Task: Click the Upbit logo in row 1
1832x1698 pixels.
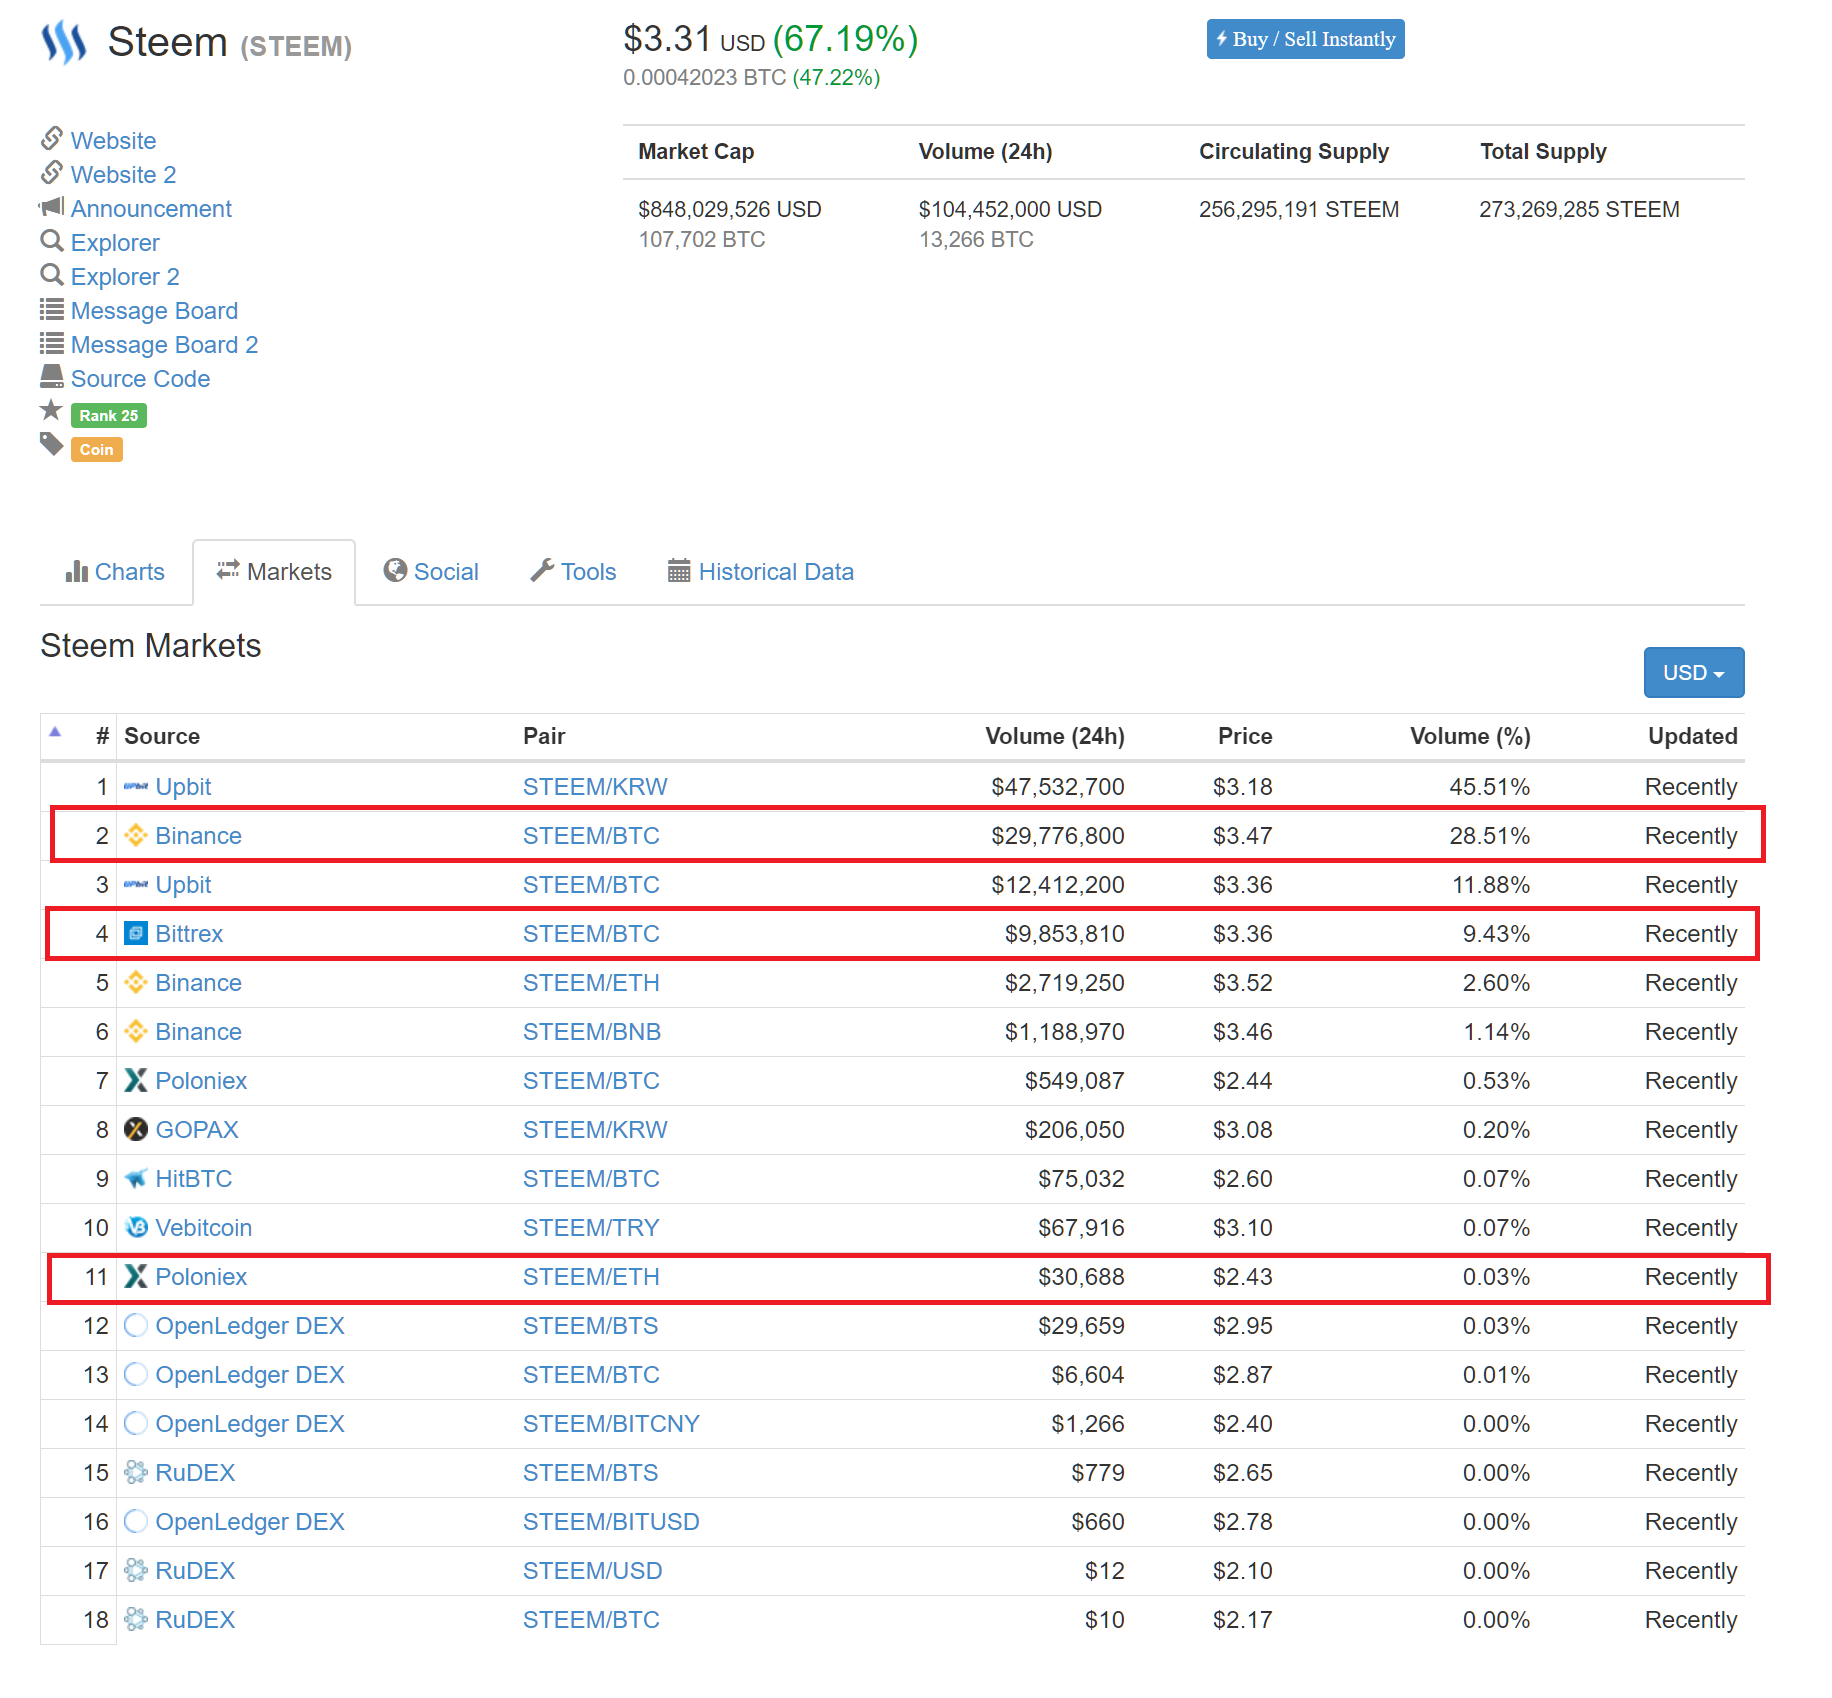Action: point(136,787)
